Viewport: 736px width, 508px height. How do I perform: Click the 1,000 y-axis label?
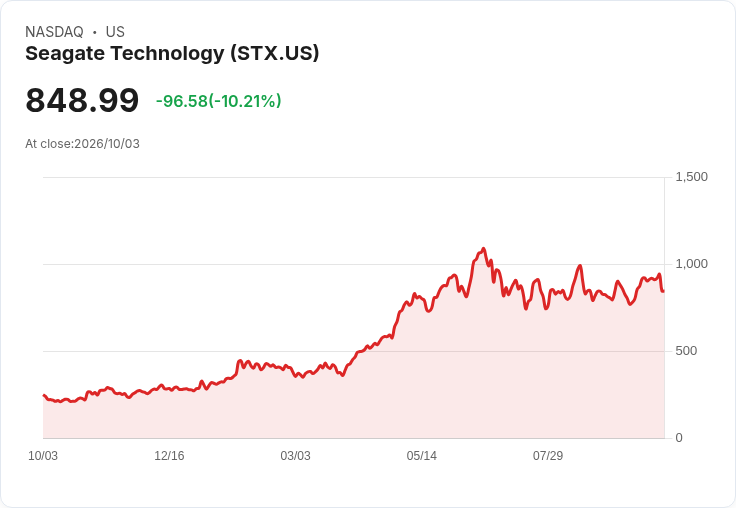691,264
